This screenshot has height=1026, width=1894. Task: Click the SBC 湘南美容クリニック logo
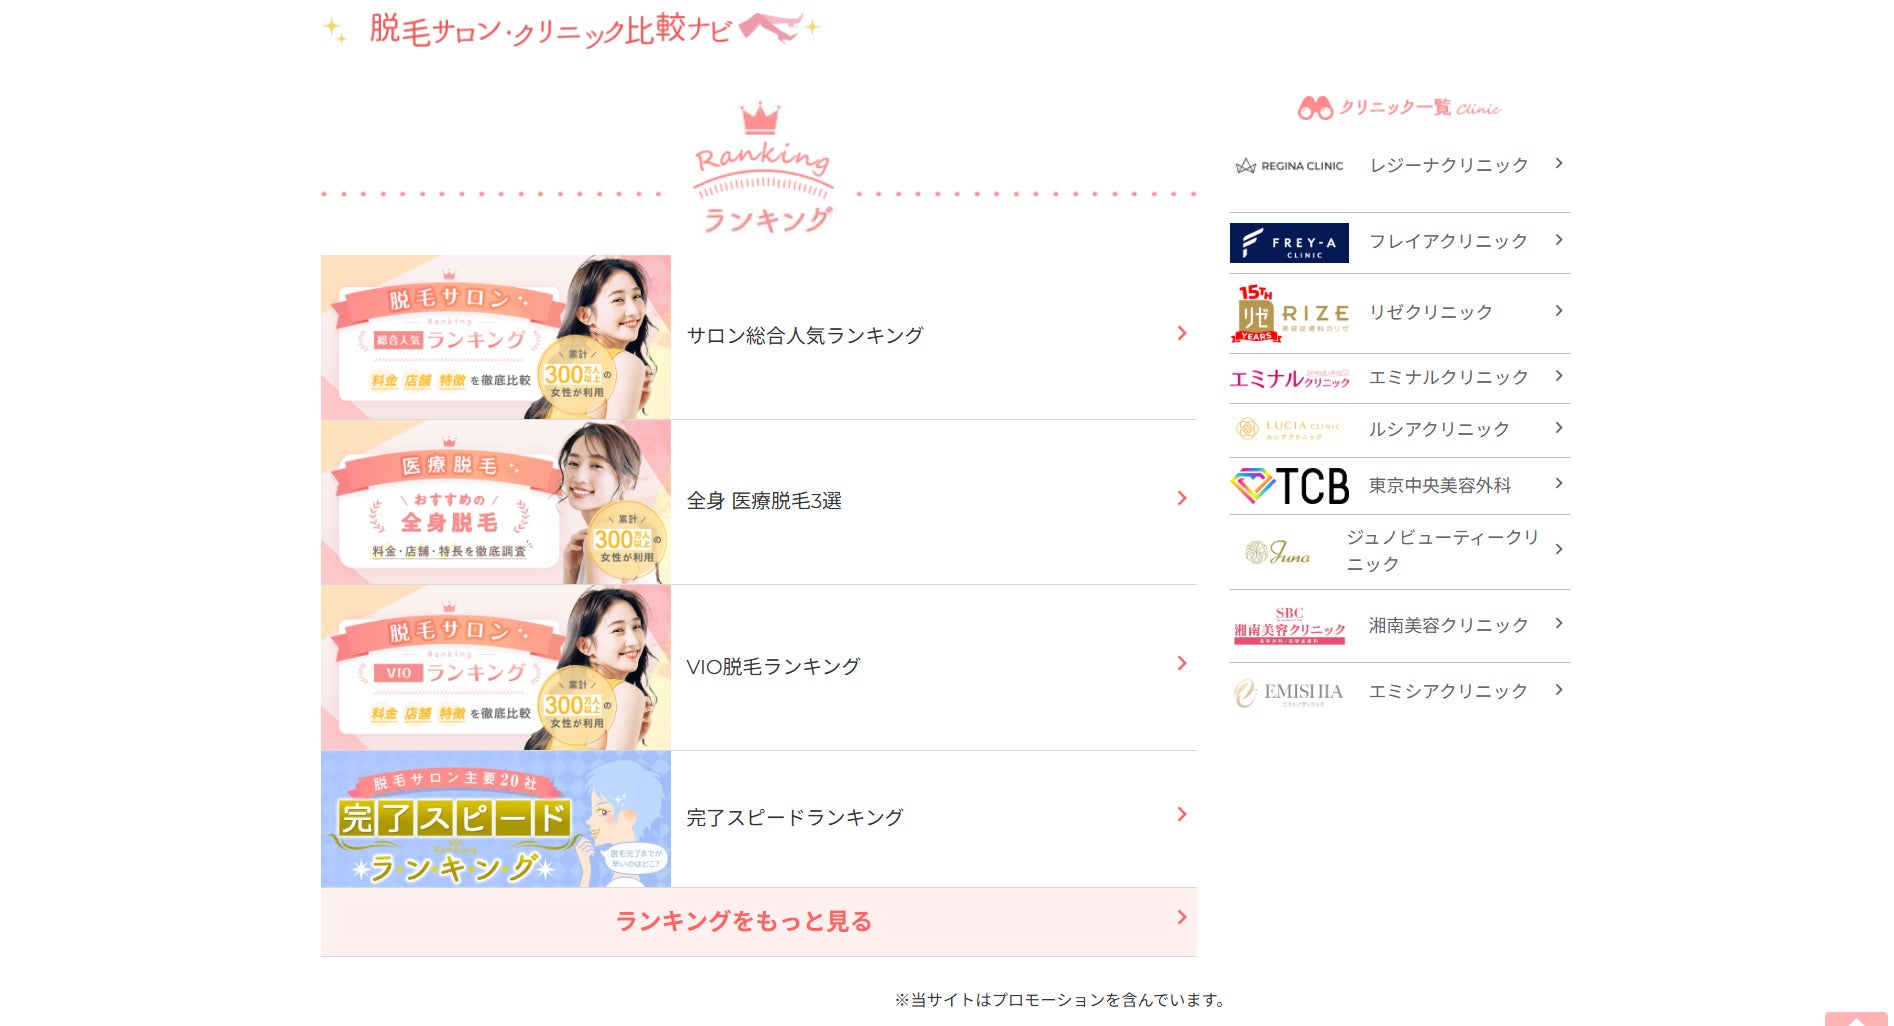coord(1289,626)
